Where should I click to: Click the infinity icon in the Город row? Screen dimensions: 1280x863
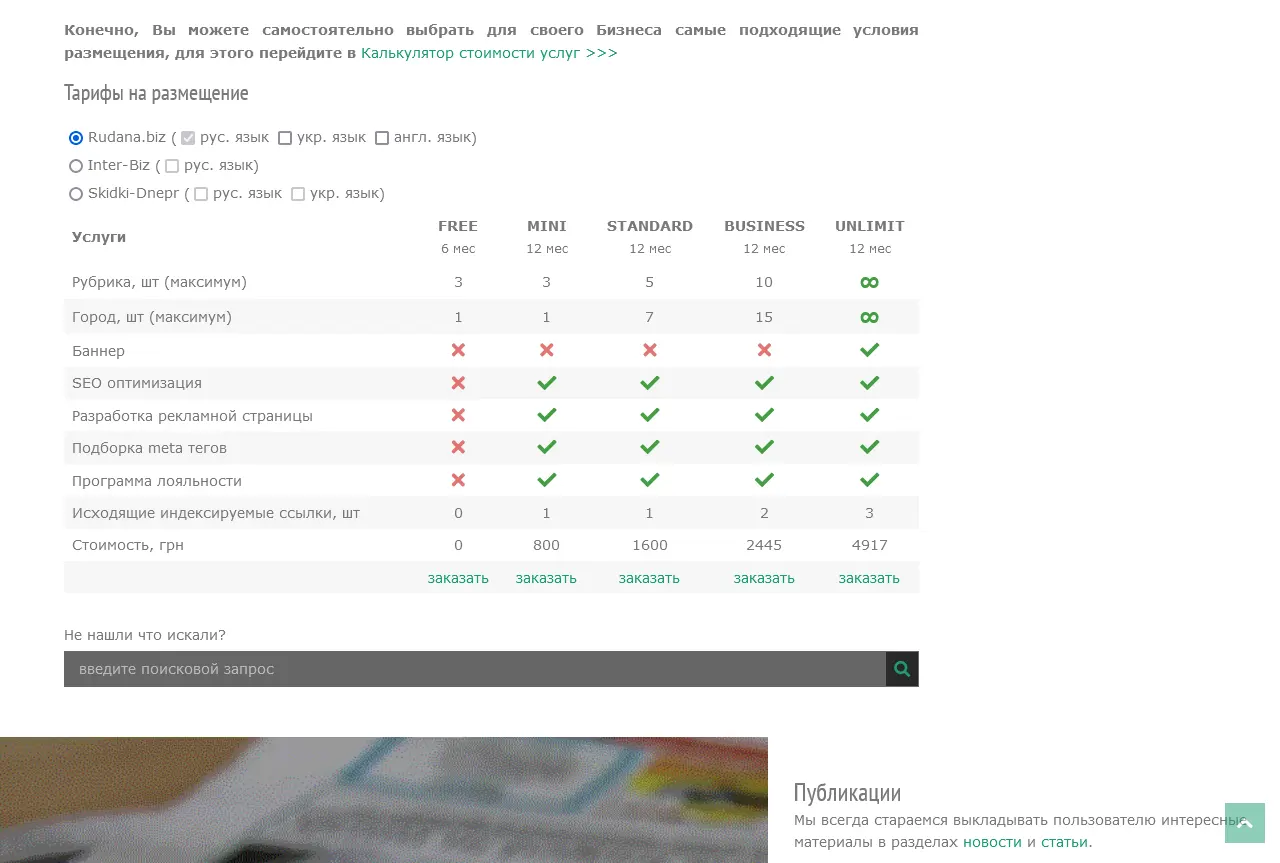click(869, 318)
